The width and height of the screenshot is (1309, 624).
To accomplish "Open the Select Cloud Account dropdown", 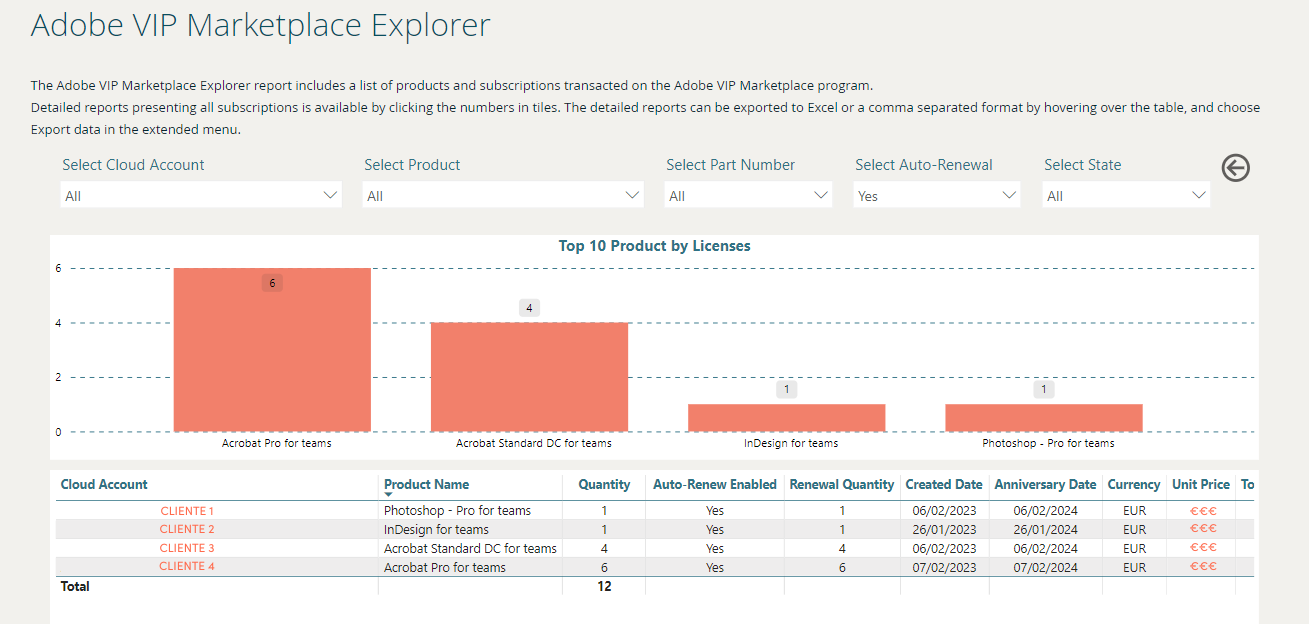I will tap(201, 196).
